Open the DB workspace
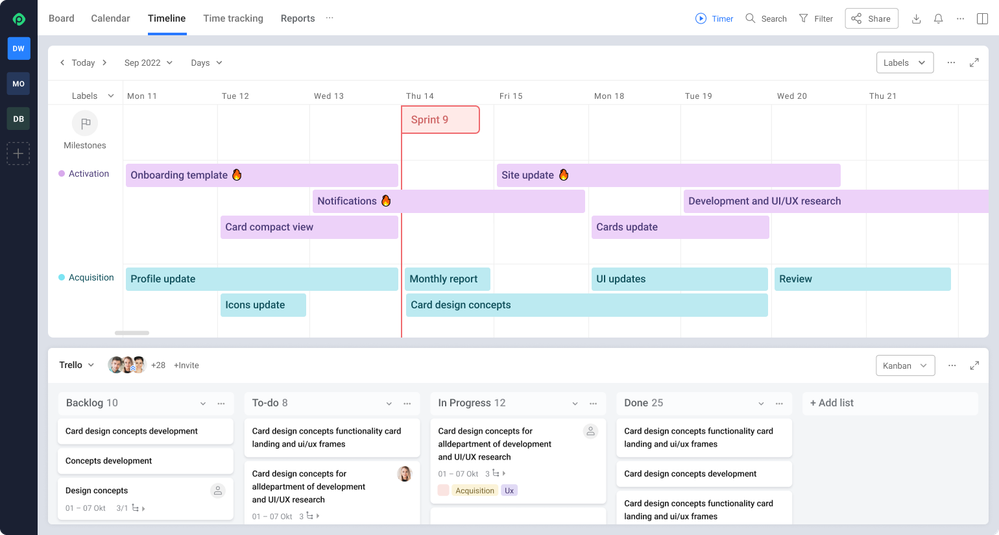This screenshot has width=999, height=535. click(18, 119)
